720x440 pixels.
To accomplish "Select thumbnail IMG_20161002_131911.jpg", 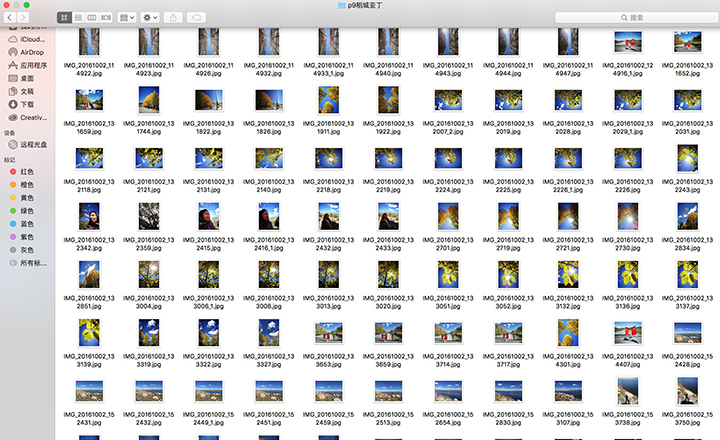I will (328, 100).
